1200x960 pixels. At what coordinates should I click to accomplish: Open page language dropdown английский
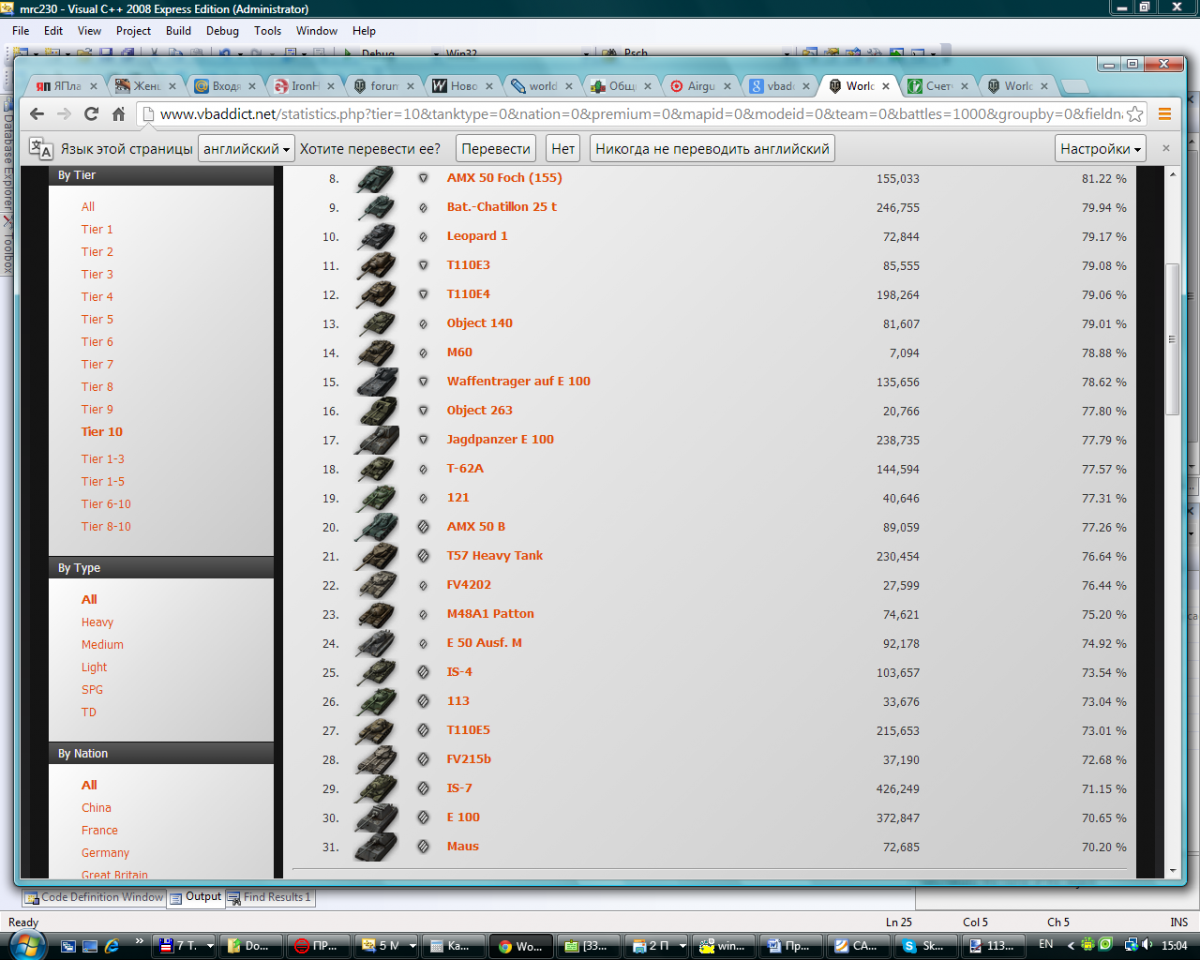tap(247, 148)
